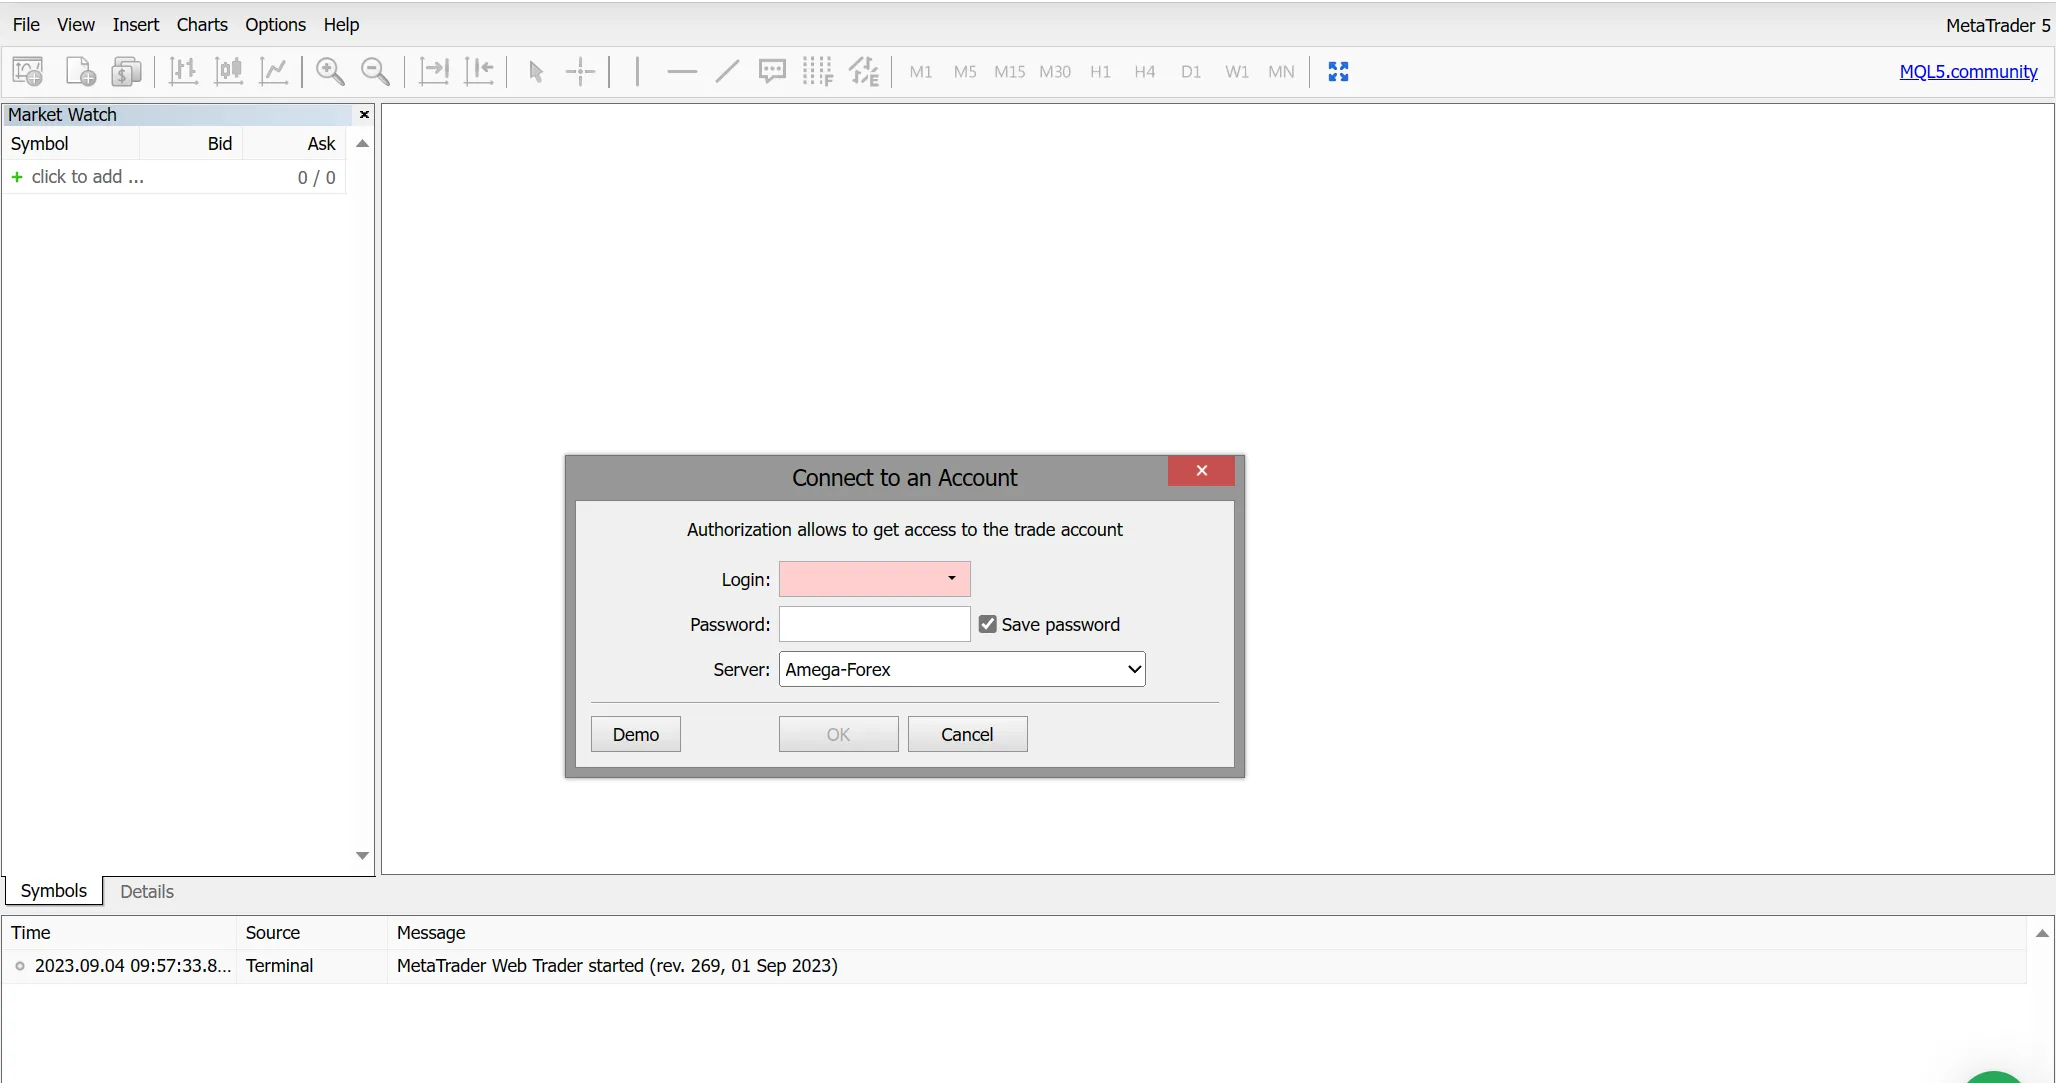Set timeframe to M1

(x=921, y=72)
